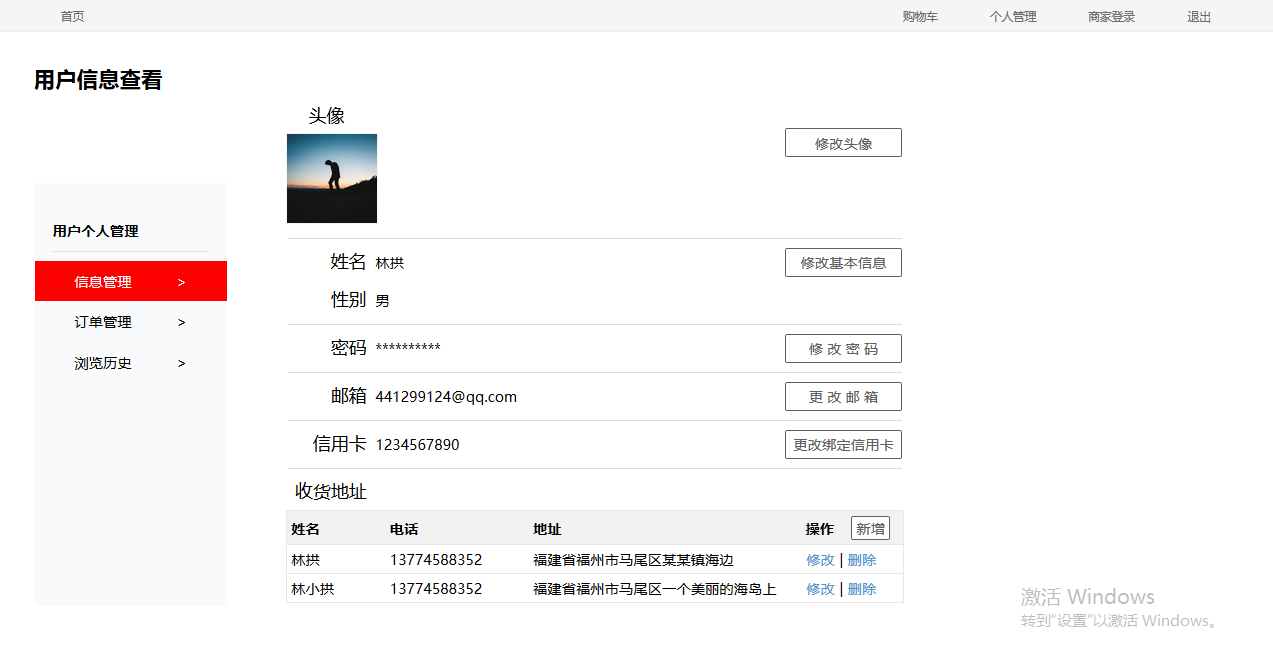Click the 更改邮箱 button

[x=843, y=397]
